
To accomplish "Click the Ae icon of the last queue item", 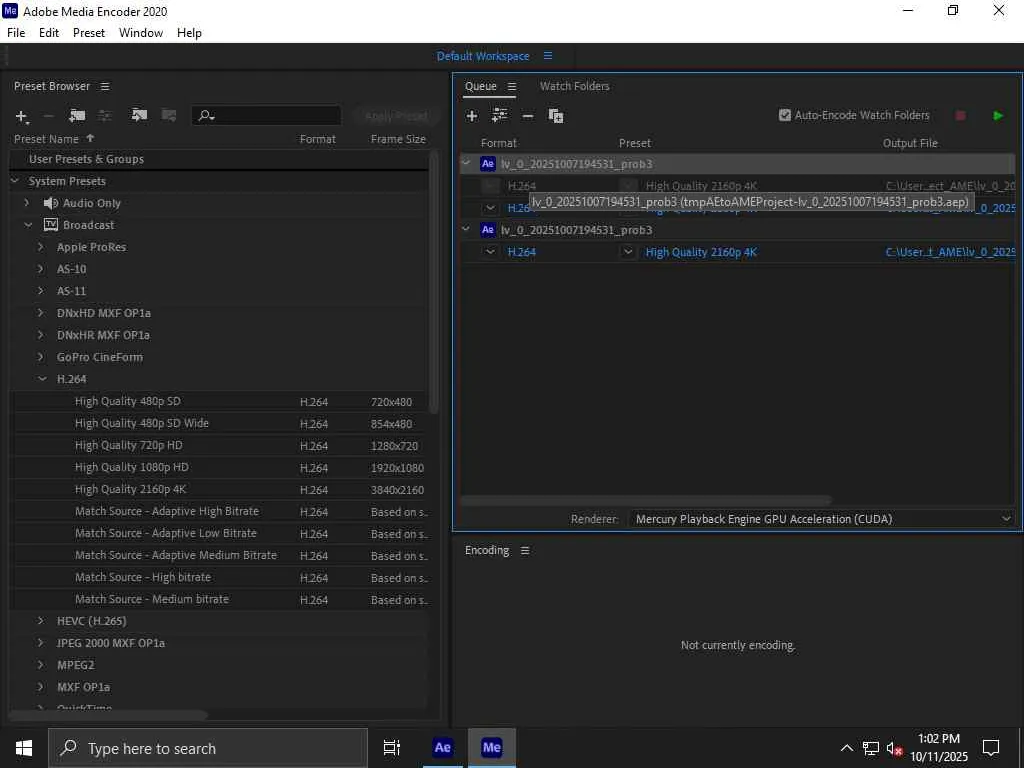I will 488,230.
